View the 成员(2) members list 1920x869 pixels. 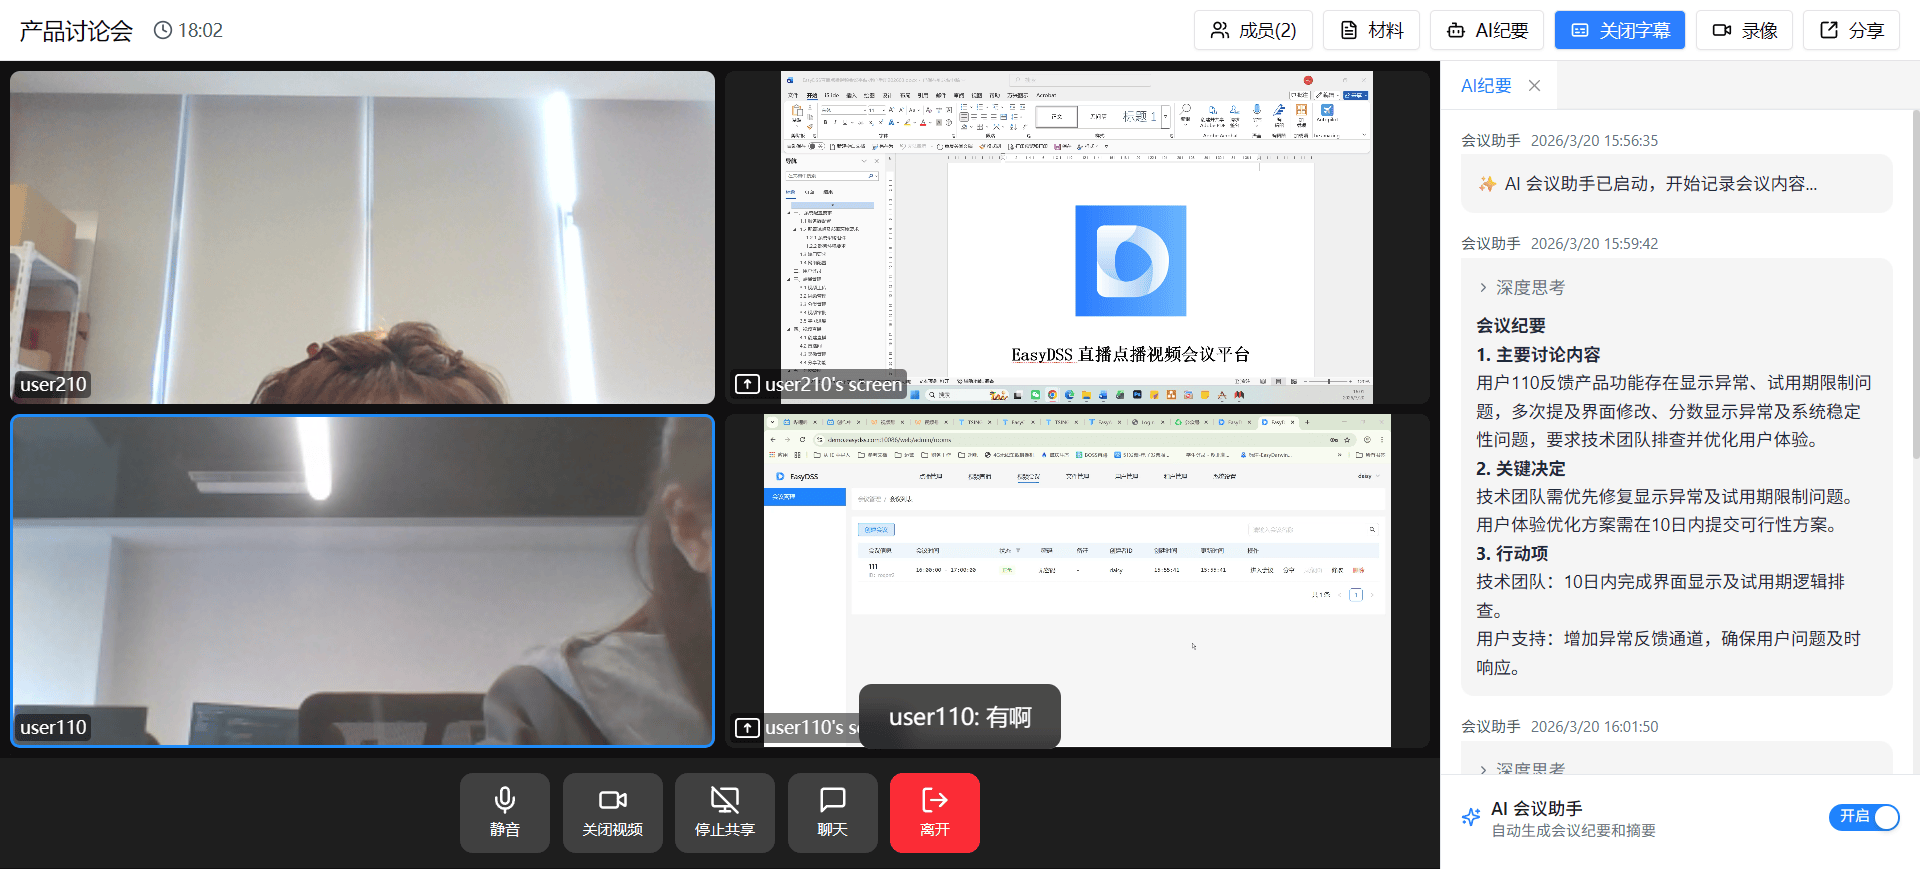1253,30
